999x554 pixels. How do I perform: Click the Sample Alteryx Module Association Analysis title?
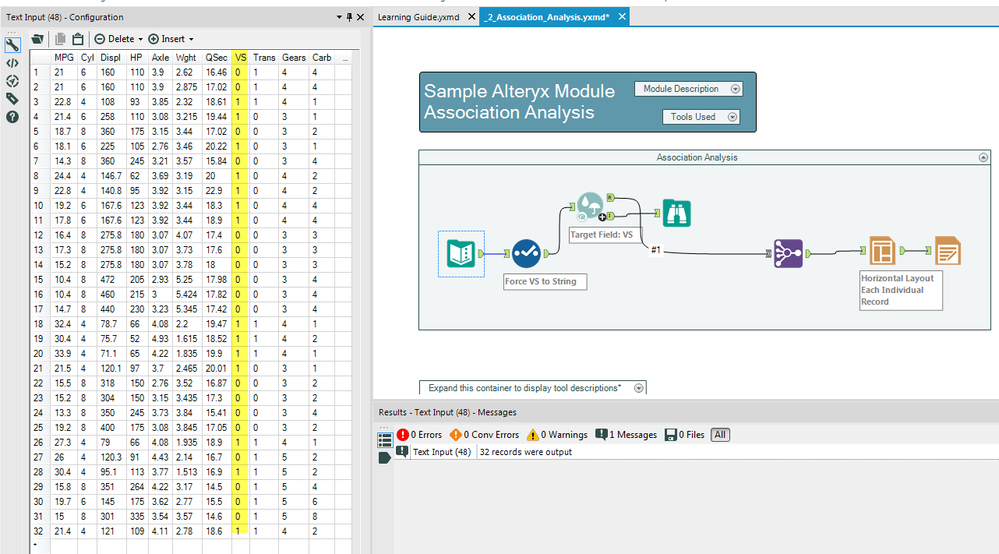tap(519, 102)
